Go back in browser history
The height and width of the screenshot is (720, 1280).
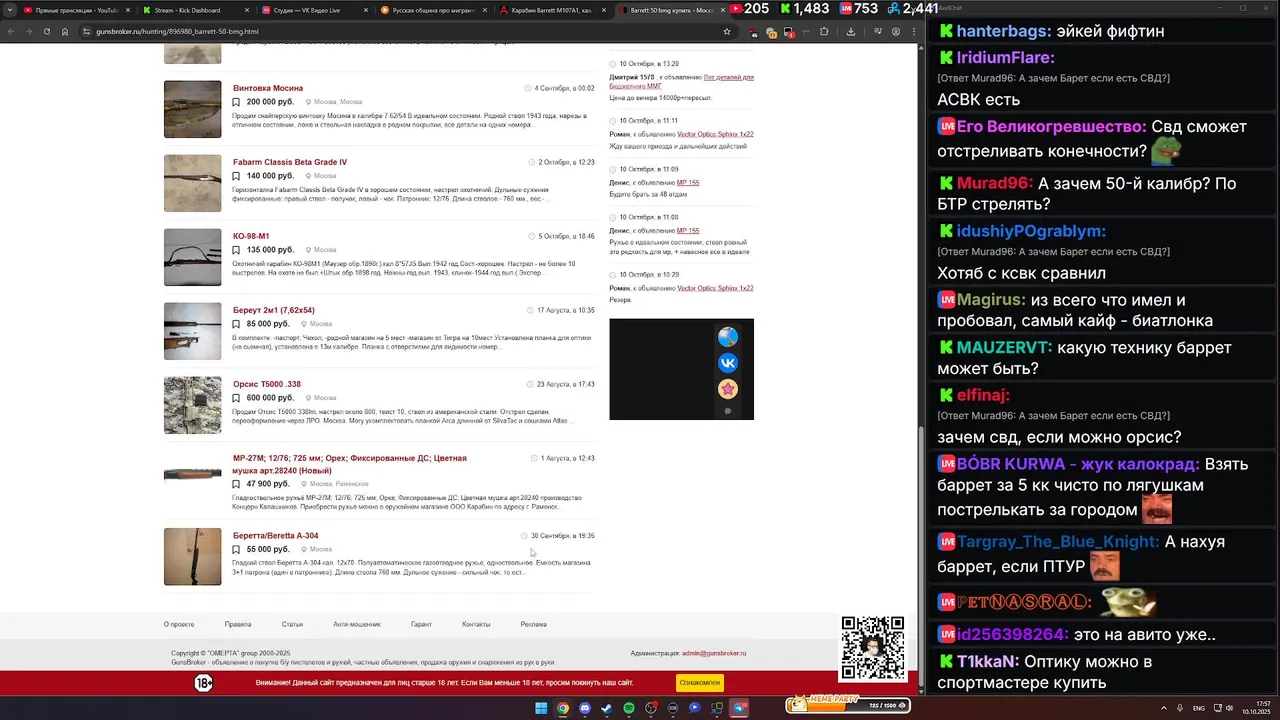pos(10,31)
